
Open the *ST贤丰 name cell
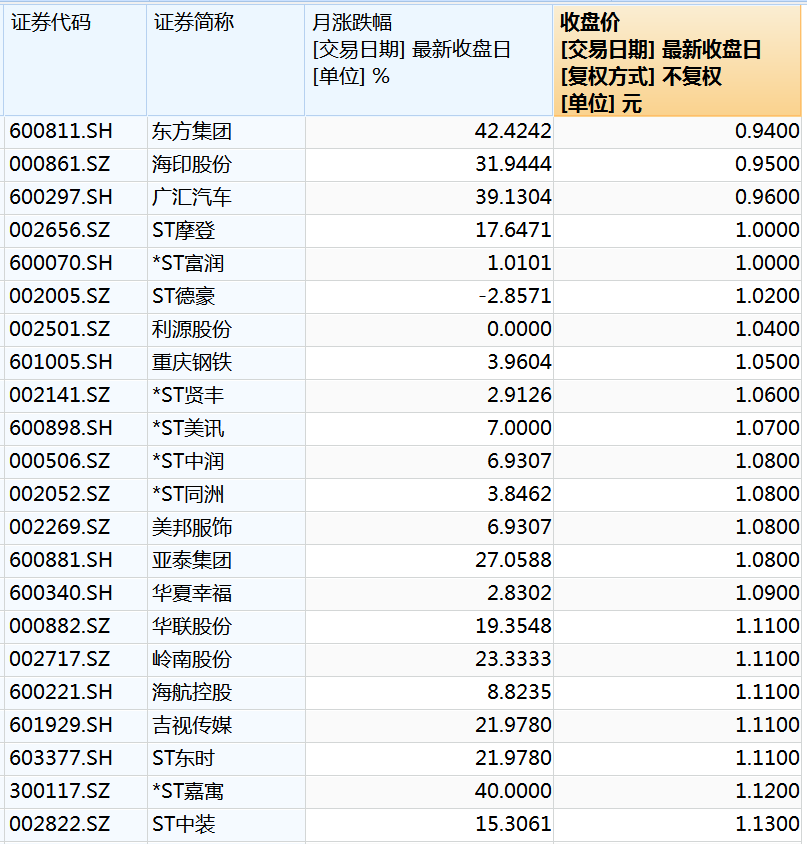pyautogui.click(x=226, y=396)
